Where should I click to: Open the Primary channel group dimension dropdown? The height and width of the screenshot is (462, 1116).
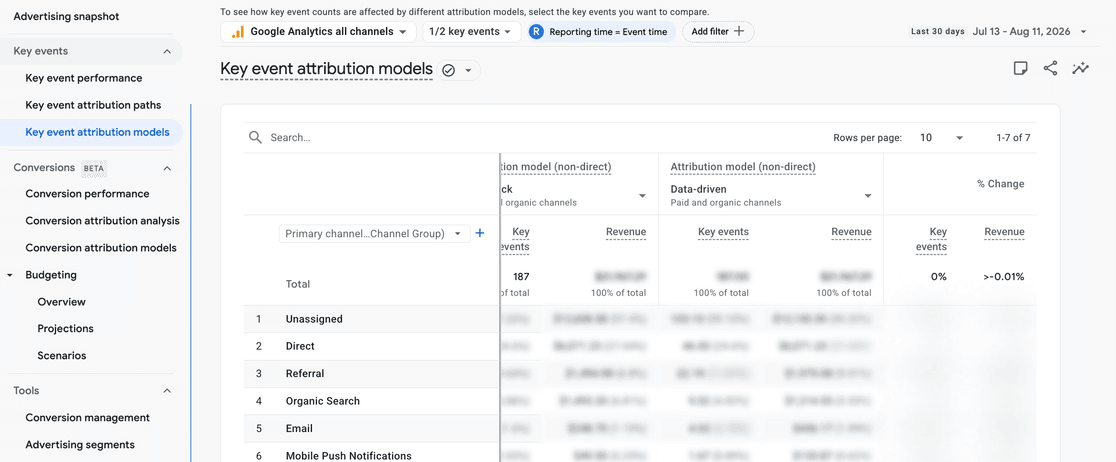tap(374, 233)
